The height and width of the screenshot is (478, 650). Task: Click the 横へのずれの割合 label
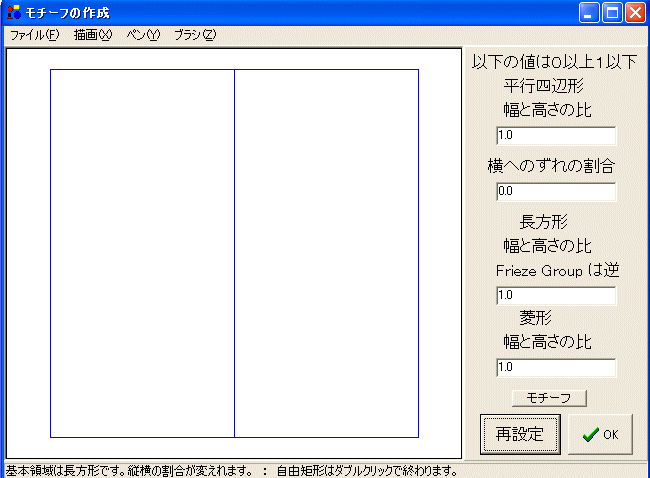click(x=551, y=166)
